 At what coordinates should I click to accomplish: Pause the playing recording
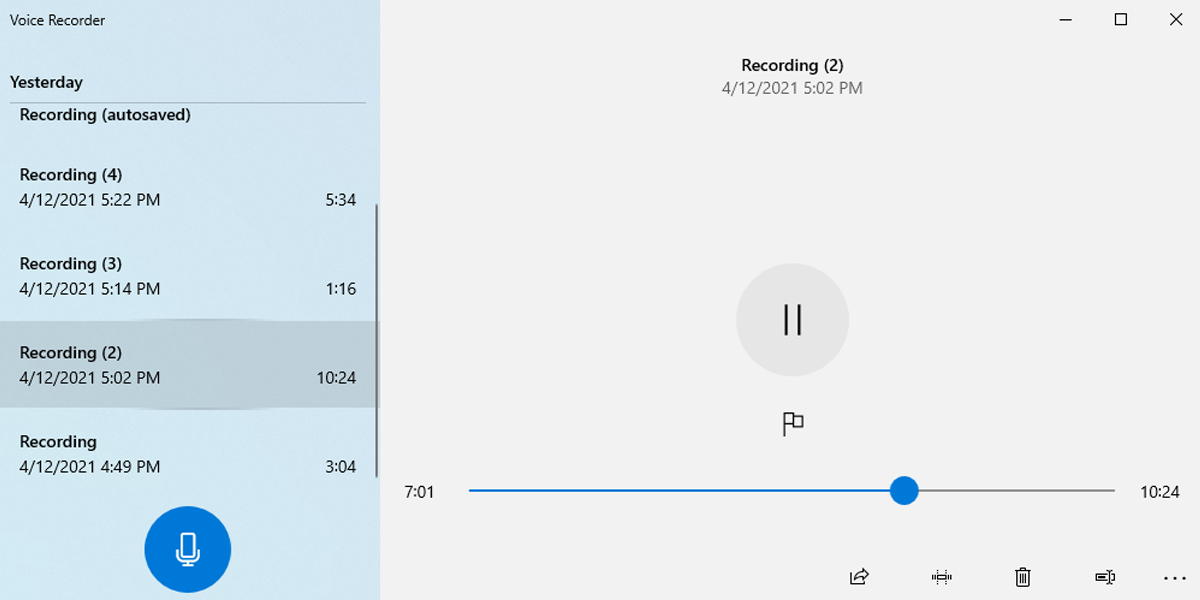point(793,320)
